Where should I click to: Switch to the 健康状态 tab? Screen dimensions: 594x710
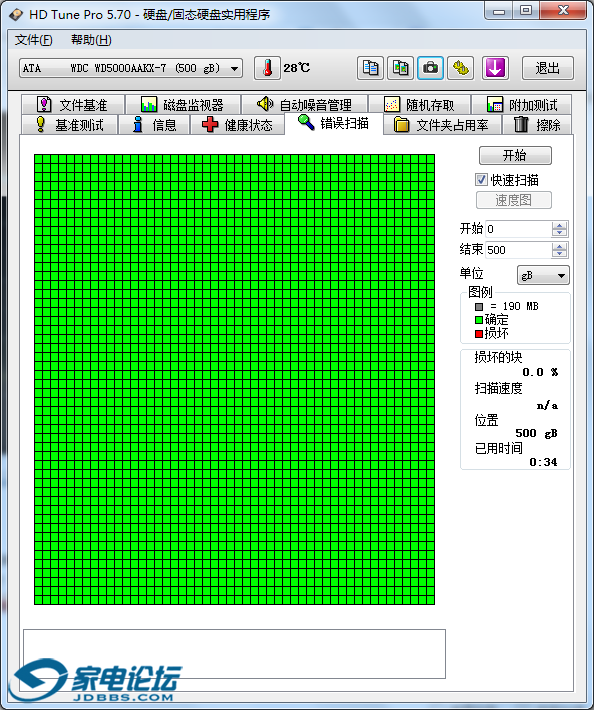237,125
